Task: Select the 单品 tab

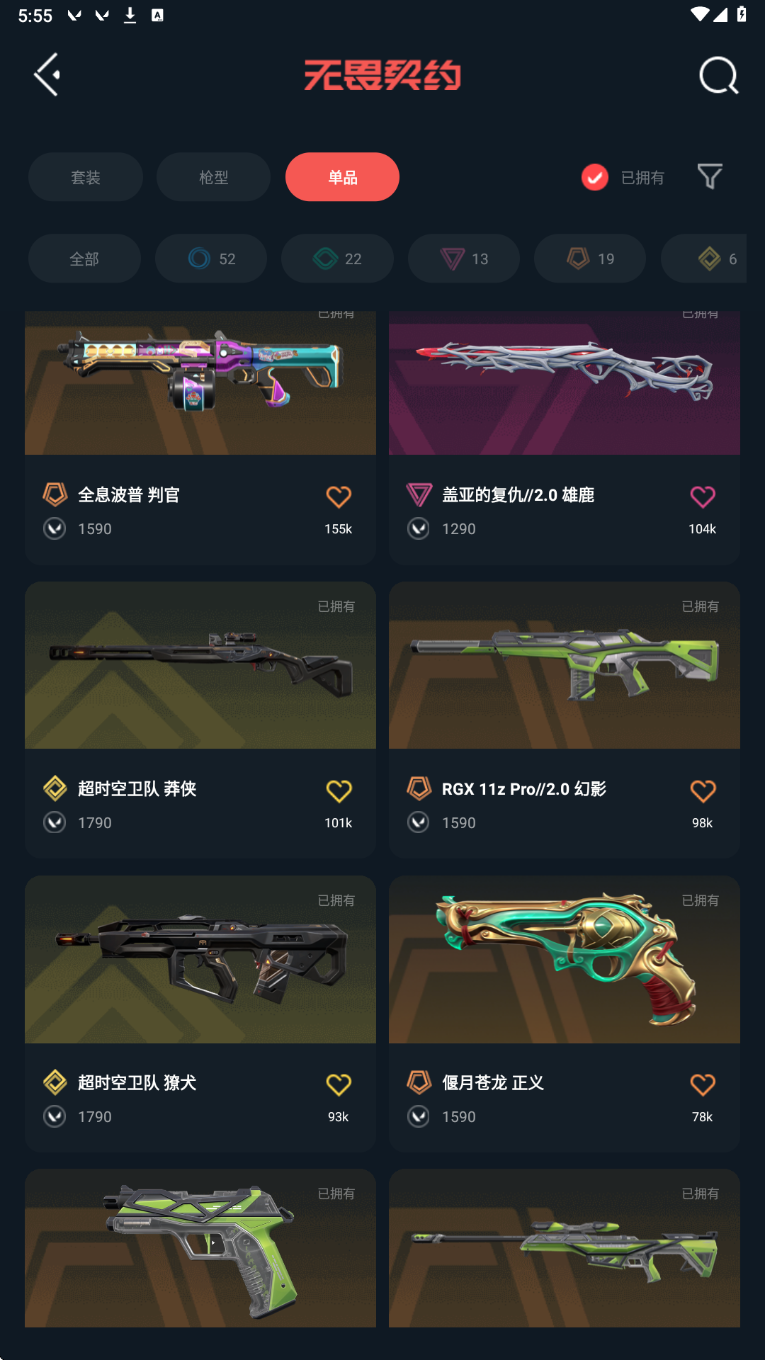Action: tap(342, 177)
